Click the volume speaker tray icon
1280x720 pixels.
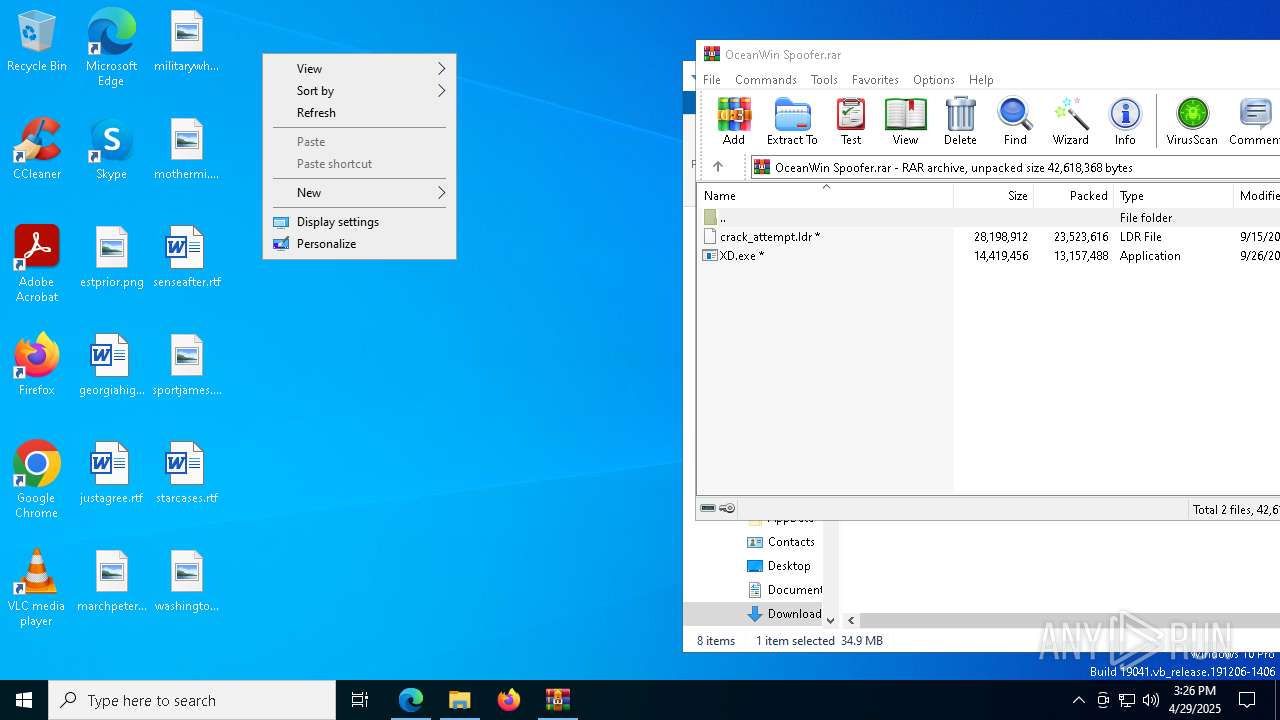[1151, 700]
